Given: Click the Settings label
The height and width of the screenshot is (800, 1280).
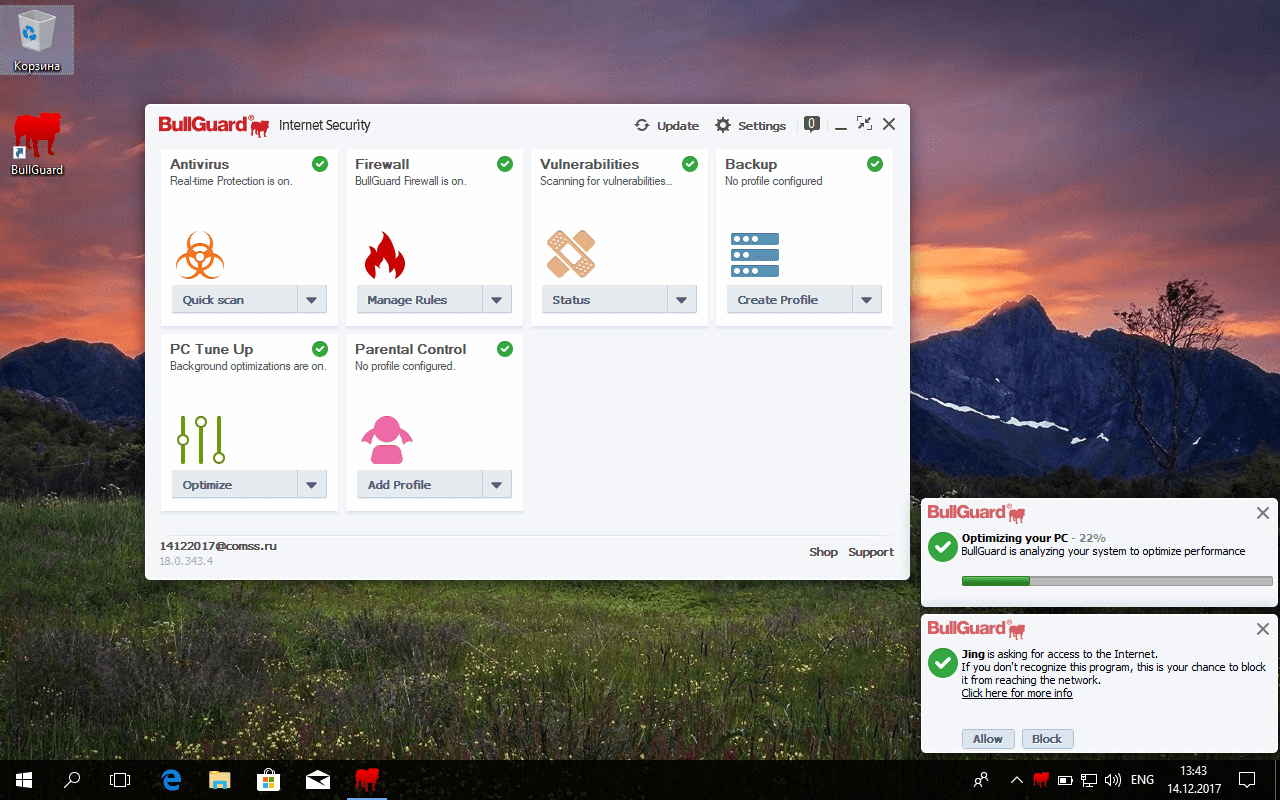Looking at the screenshot, I should (x=762, y=126).
